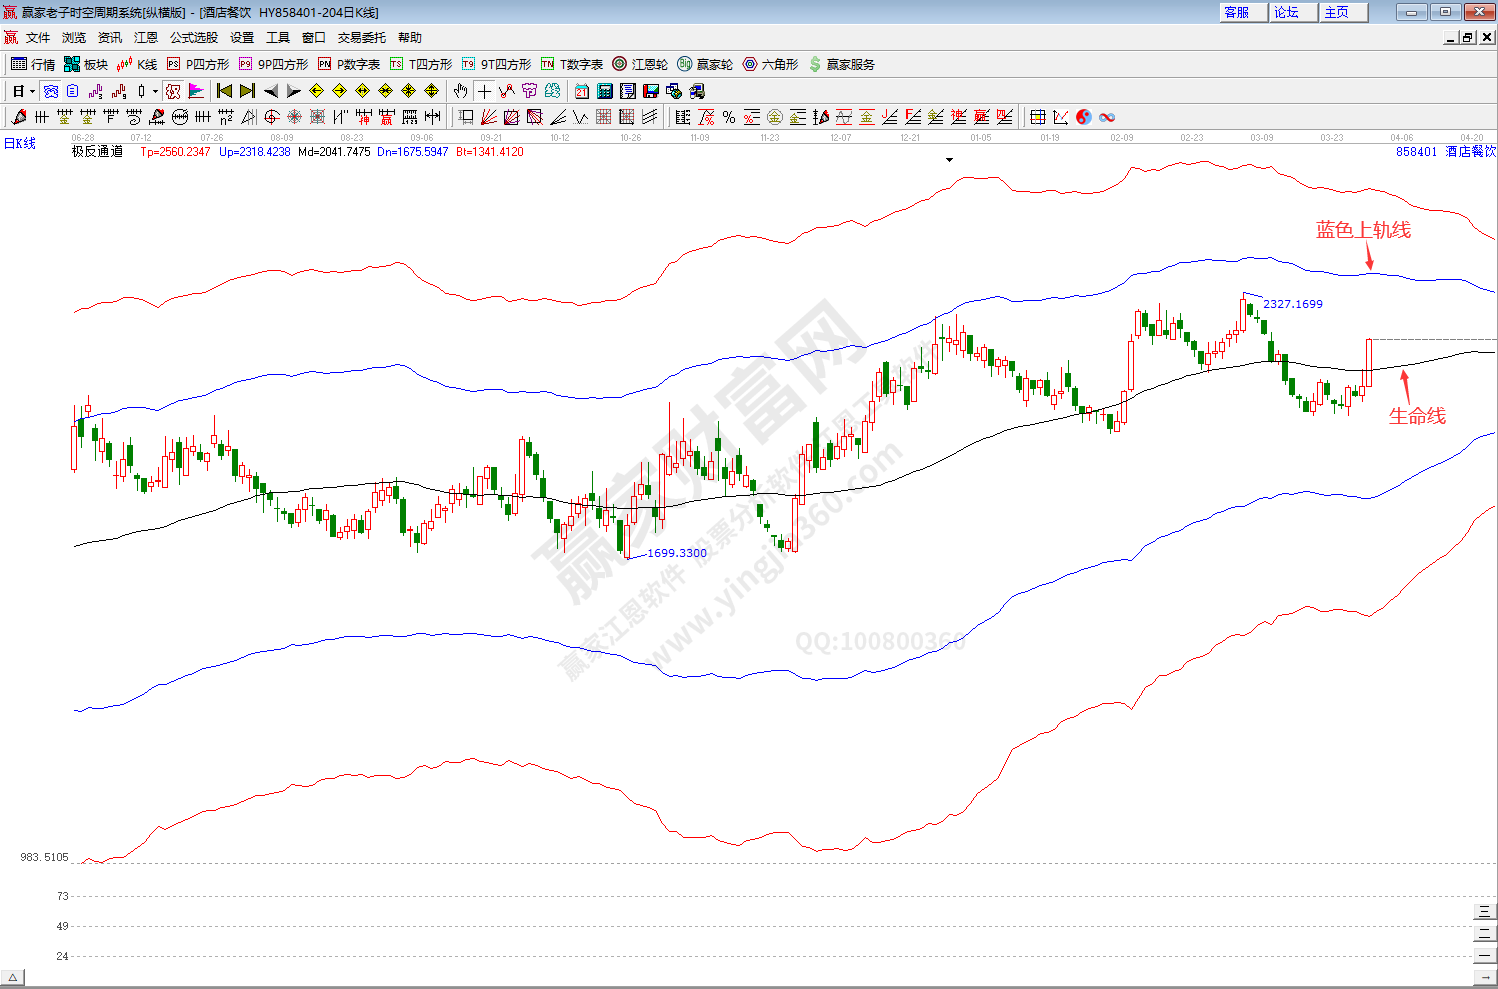Open the 江恩轮 (Gann wheel) tool
Screen dimensions: 1498x989
click(640, 64)
